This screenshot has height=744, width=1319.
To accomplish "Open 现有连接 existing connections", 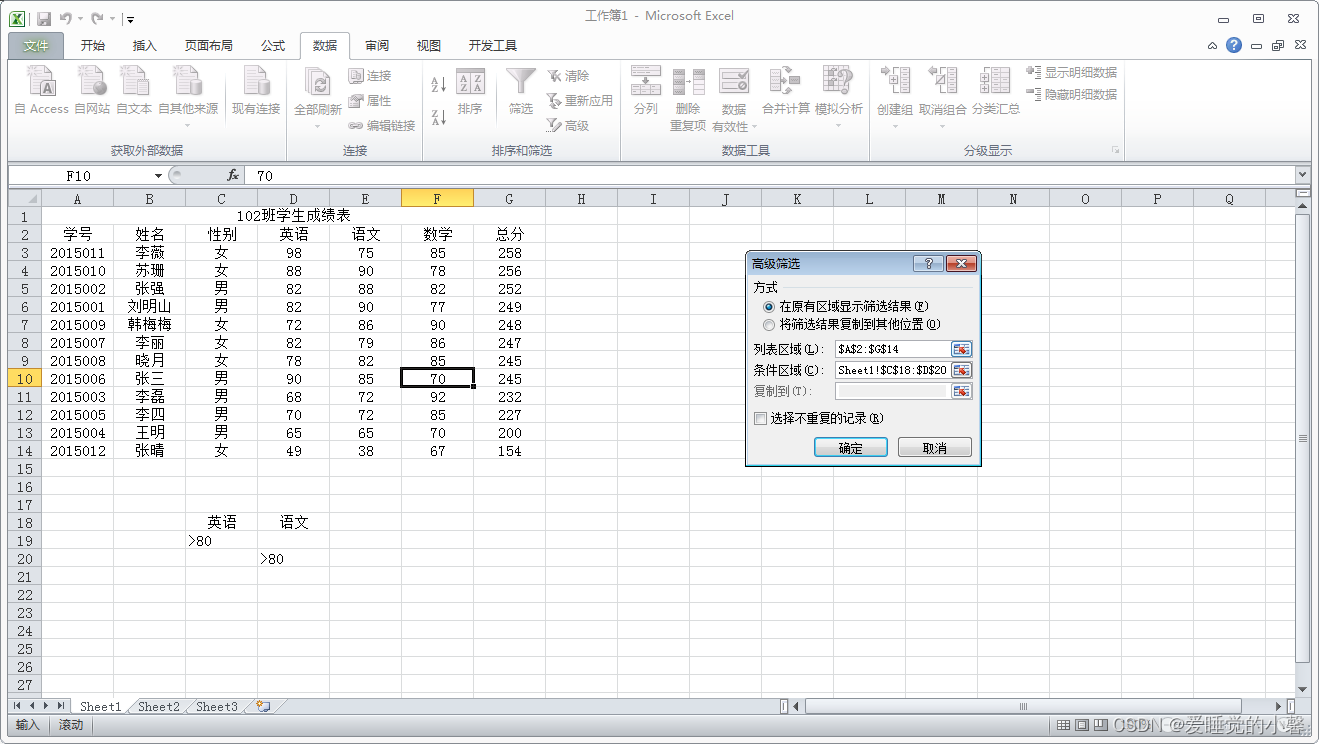I will point(256,90).
